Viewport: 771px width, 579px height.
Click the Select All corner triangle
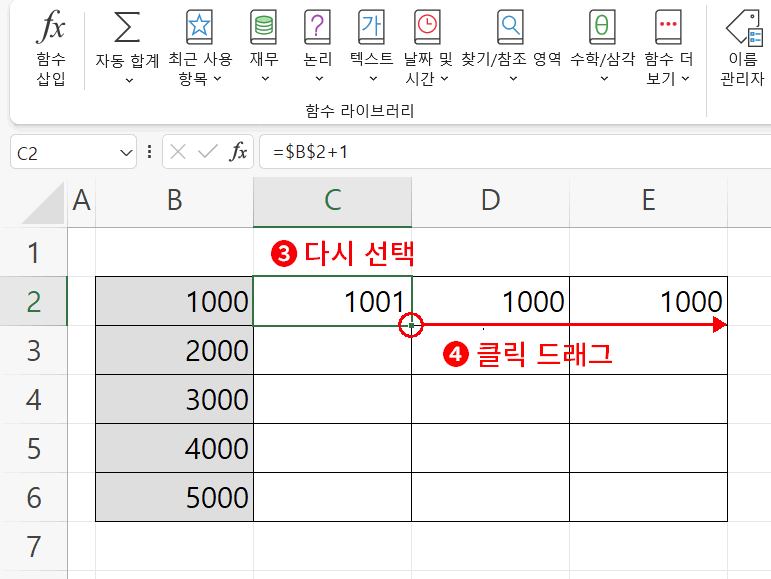[x=44, y=203]
